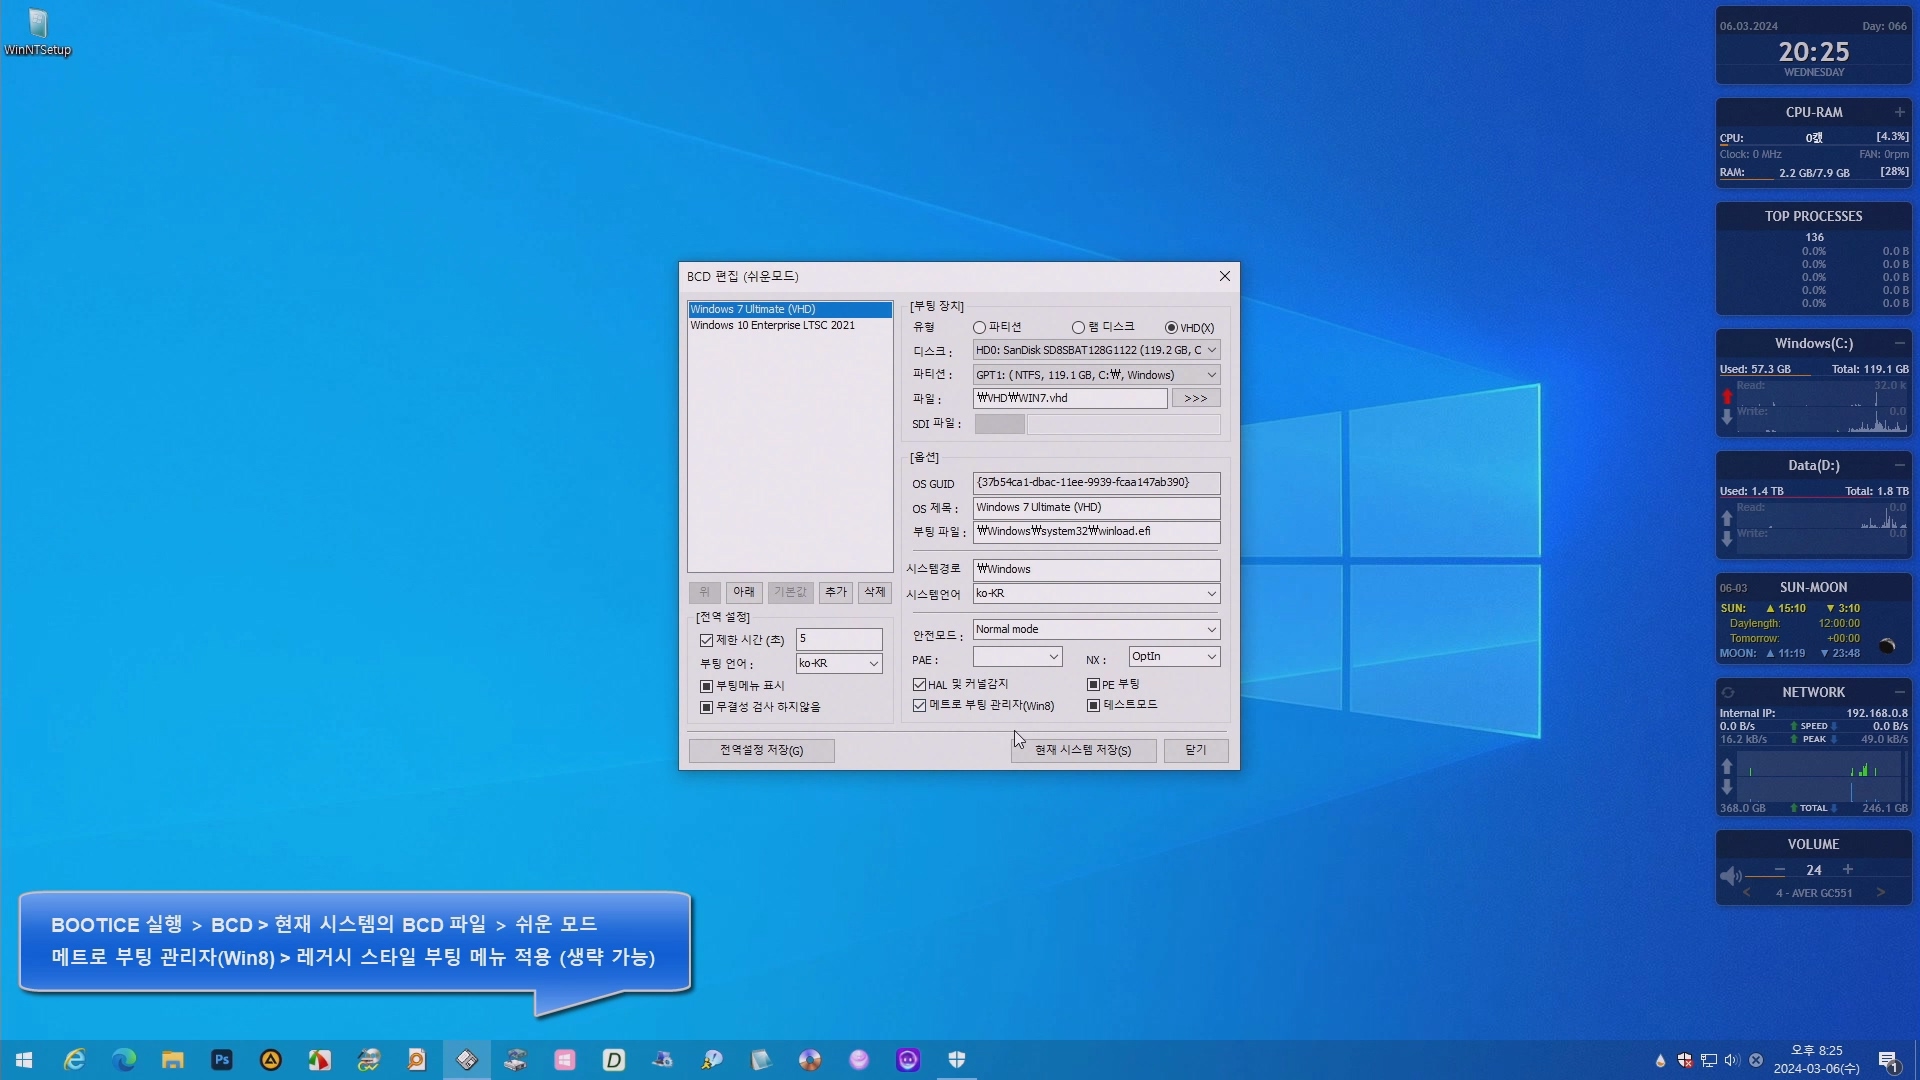Open the 디스크 HD0 SanDisk dropdown
1920x1080 pixels.
click(1096, 350)
